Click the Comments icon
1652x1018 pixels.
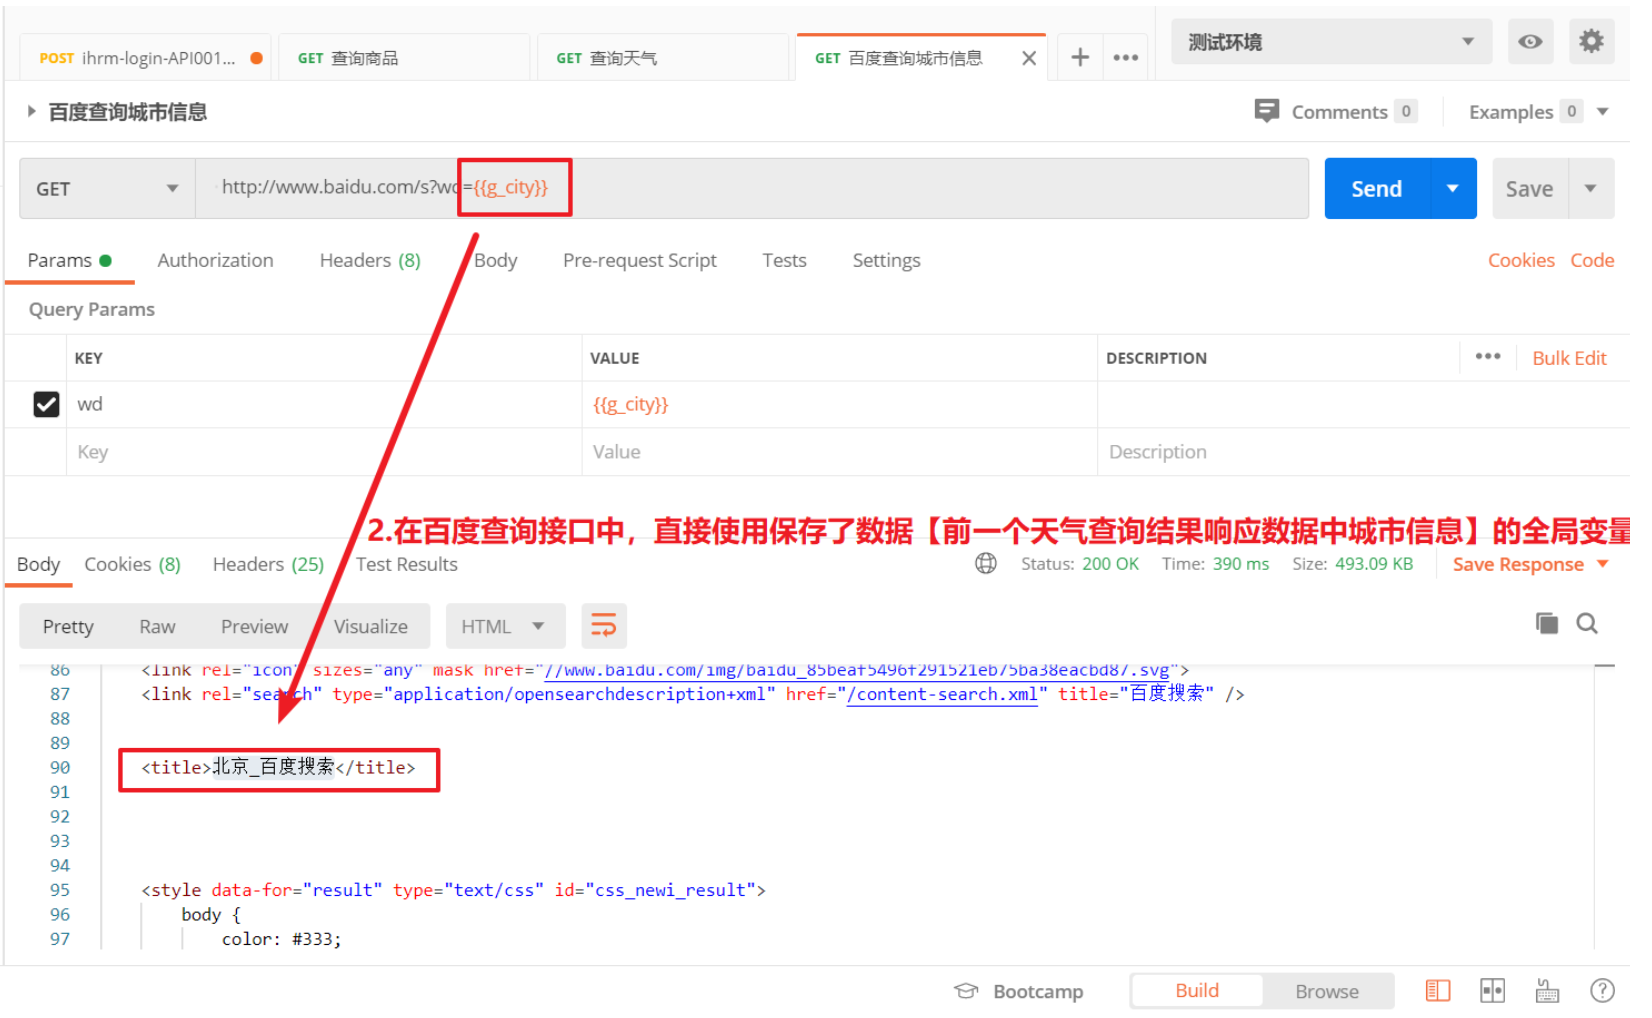tap(1266, 111)
